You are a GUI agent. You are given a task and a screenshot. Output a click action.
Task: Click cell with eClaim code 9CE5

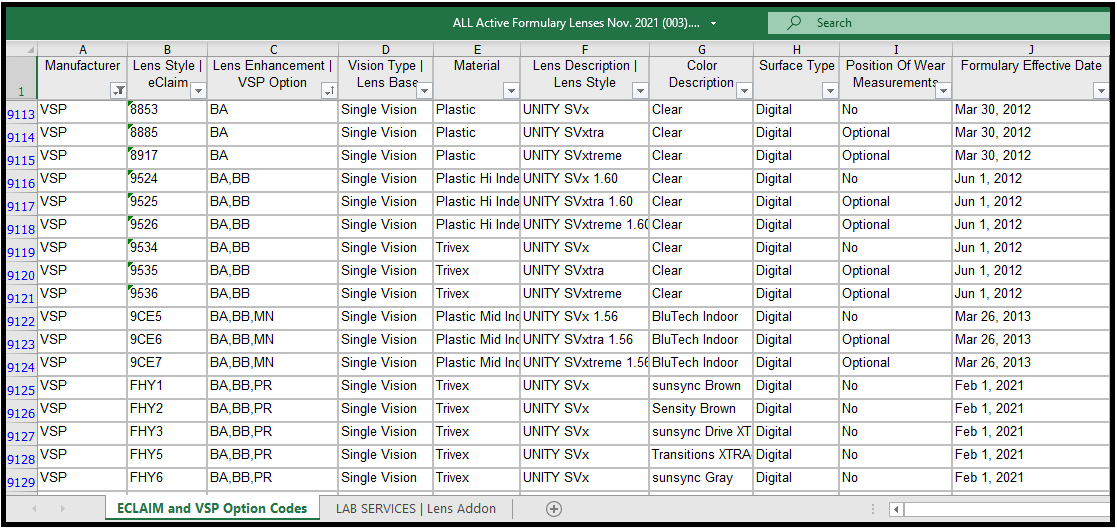tap(168, 317)
